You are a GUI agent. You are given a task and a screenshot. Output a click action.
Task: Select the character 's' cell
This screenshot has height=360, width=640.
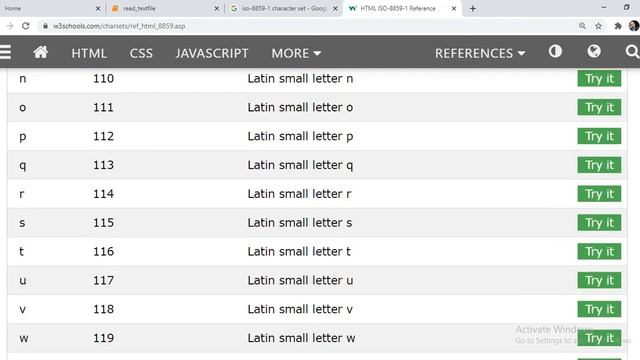tap(22, 223)
